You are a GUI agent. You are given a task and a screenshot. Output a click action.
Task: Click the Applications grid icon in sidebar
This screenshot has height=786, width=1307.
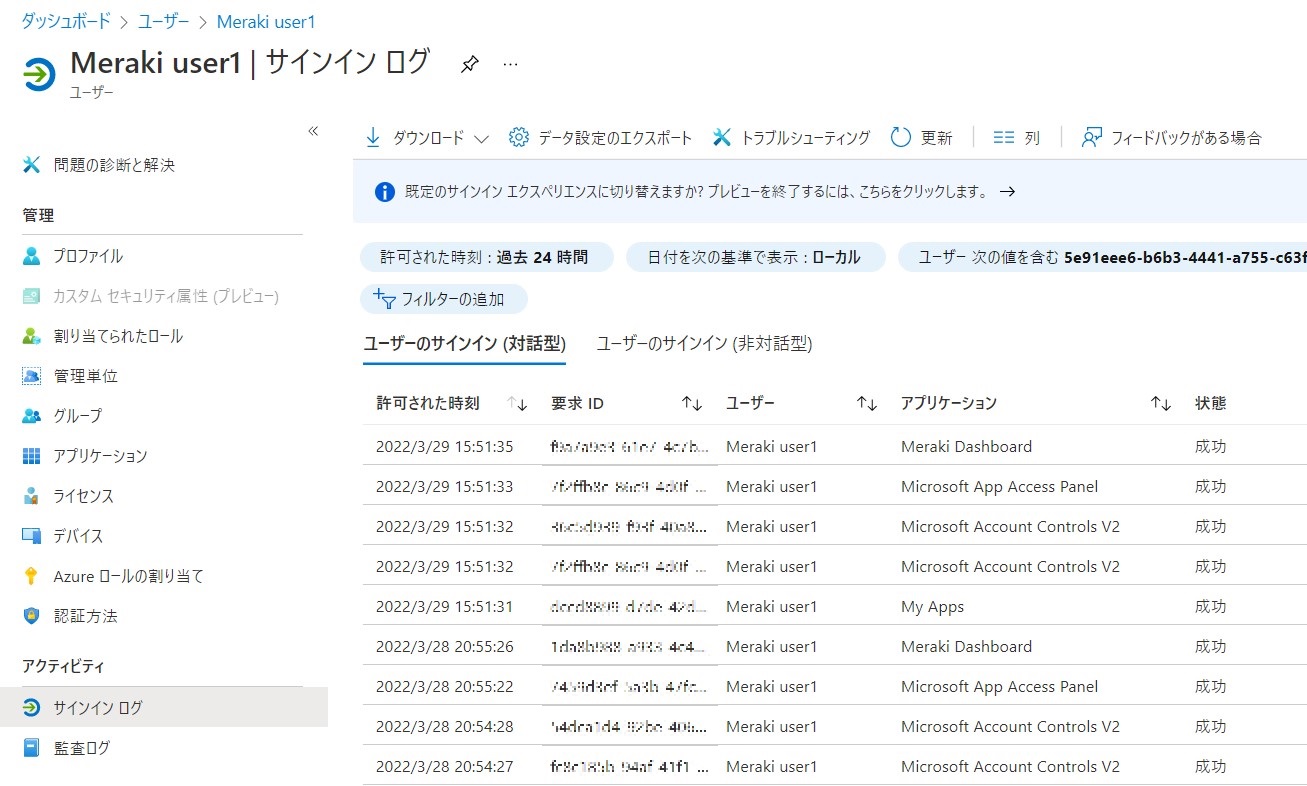[x=32, y=456]
